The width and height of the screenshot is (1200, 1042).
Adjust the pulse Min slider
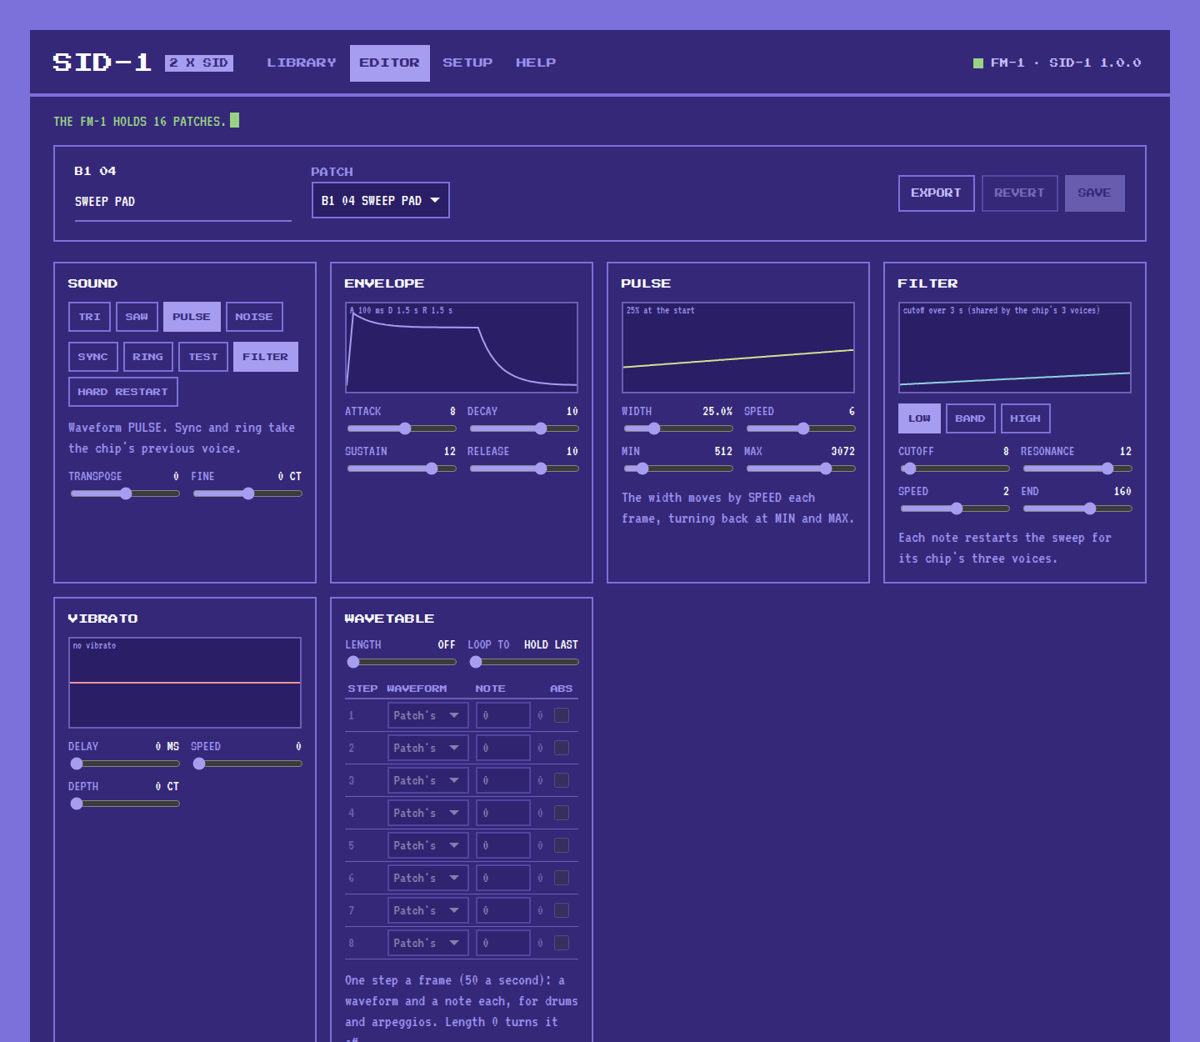[678, 468]
